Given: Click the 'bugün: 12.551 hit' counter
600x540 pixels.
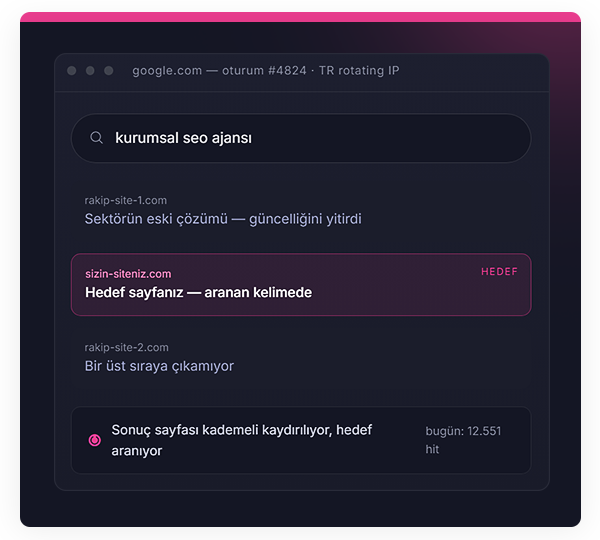Looking at the screenshot, I should point(463,440).
